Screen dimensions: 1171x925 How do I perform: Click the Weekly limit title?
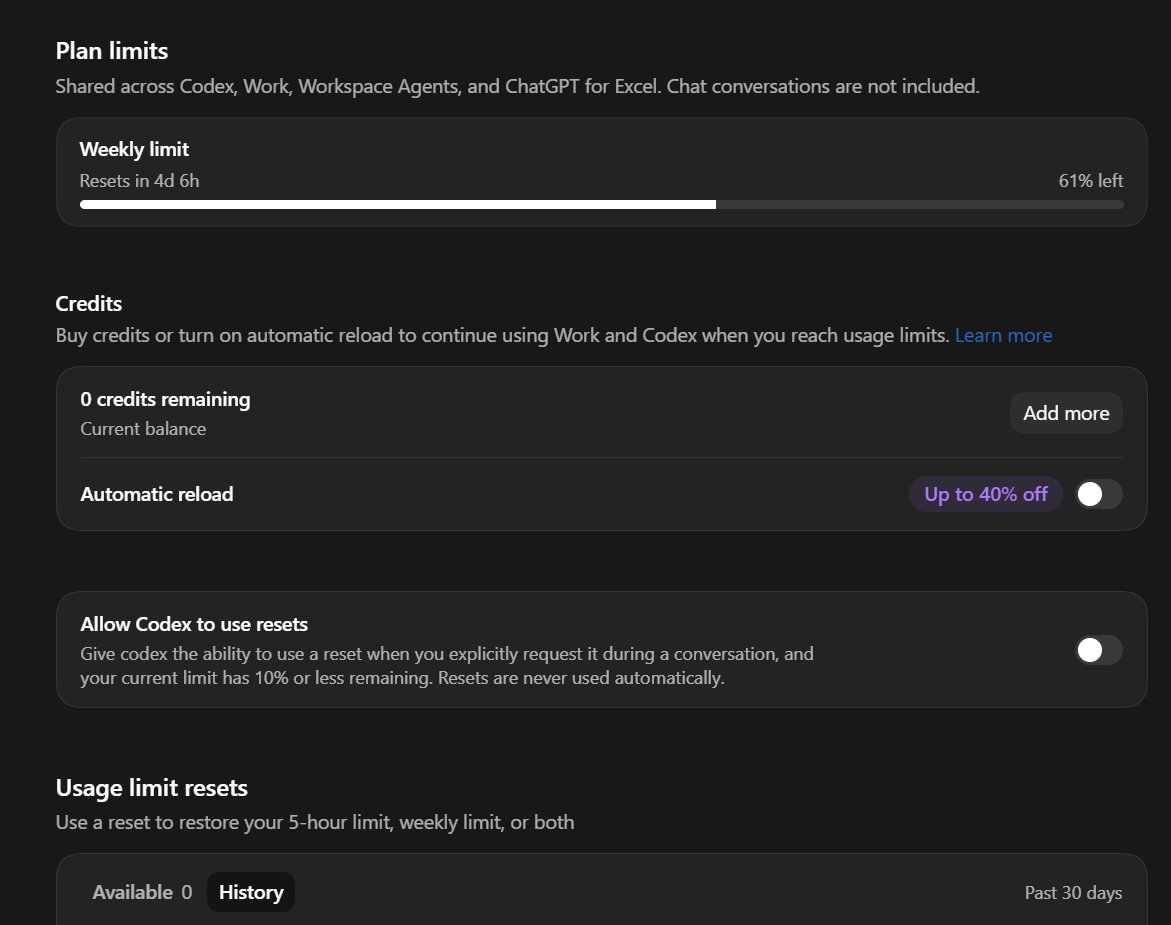click(134, 149)
